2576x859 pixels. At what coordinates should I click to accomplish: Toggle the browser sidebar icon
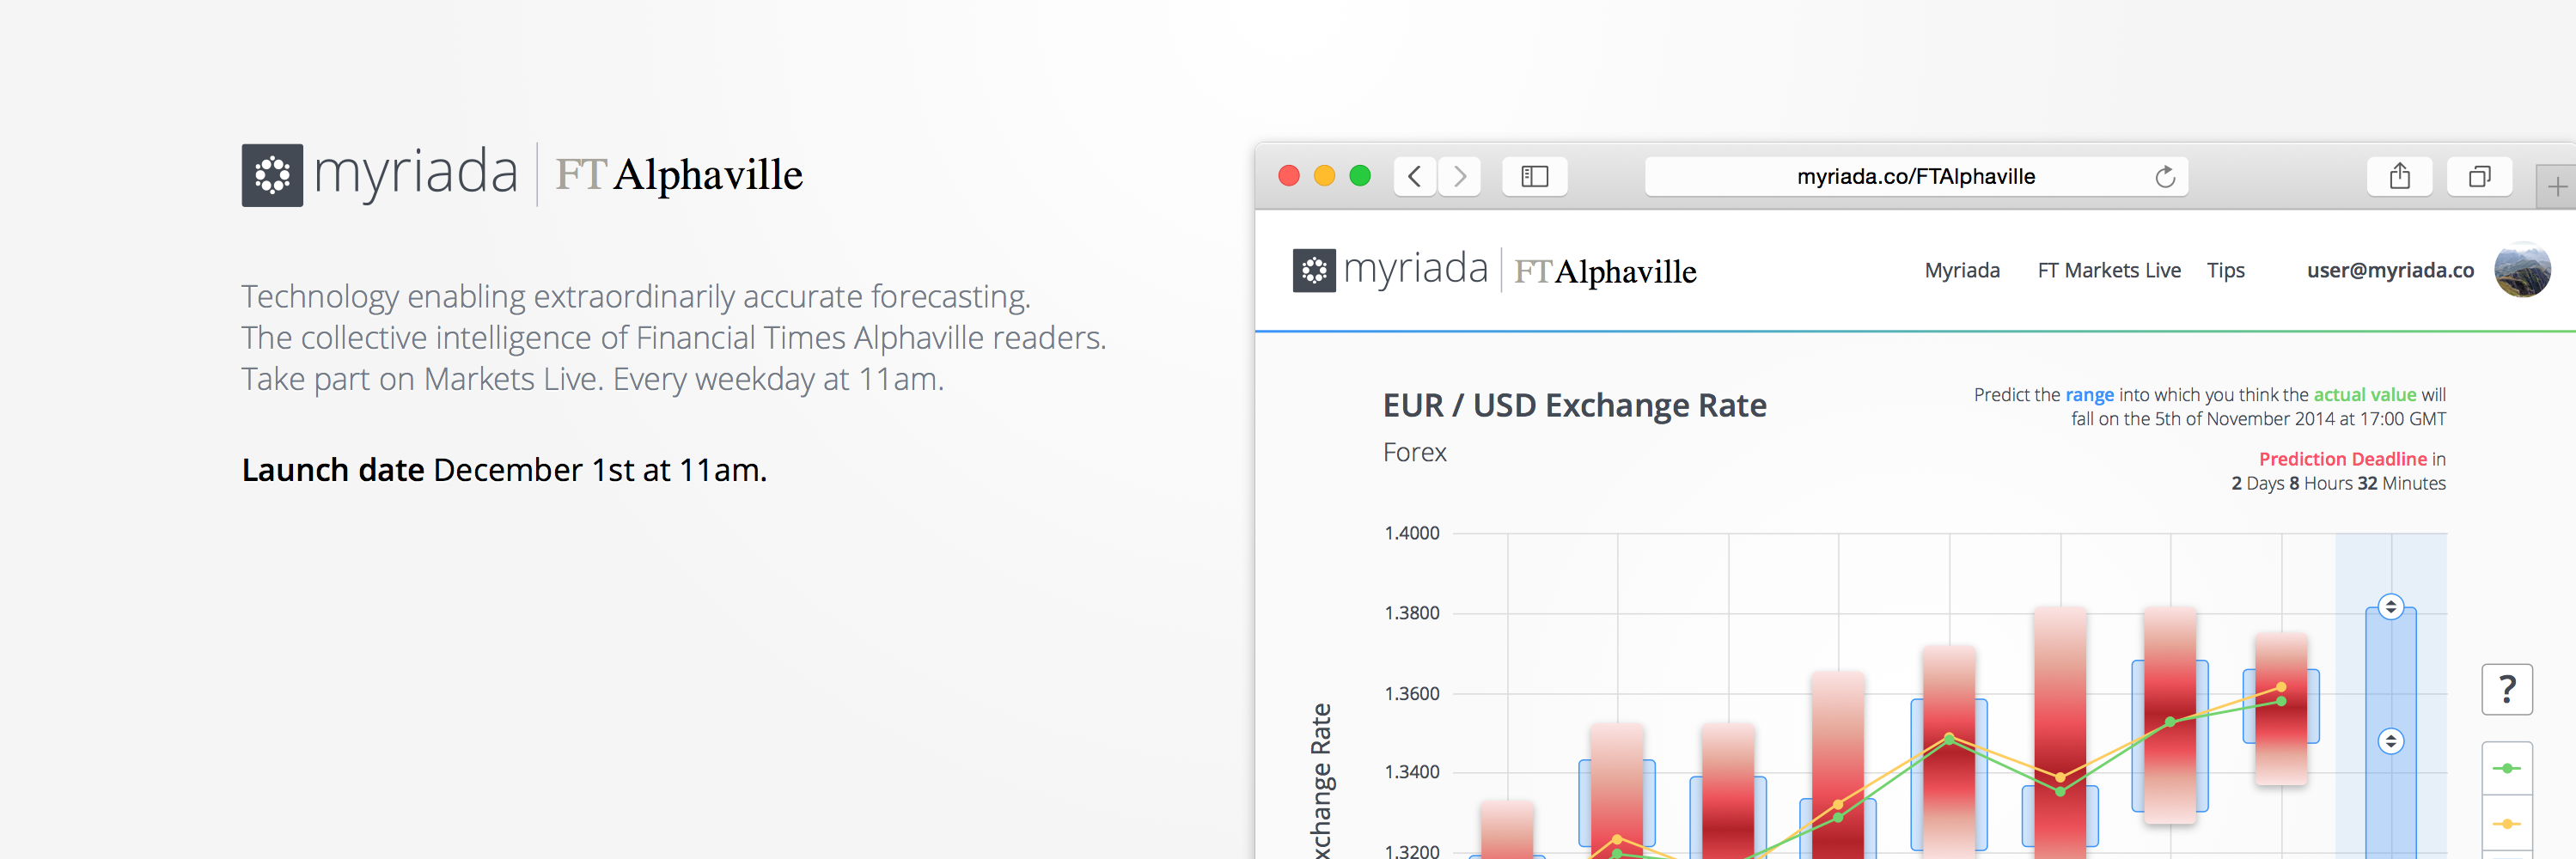(1534, 177)
